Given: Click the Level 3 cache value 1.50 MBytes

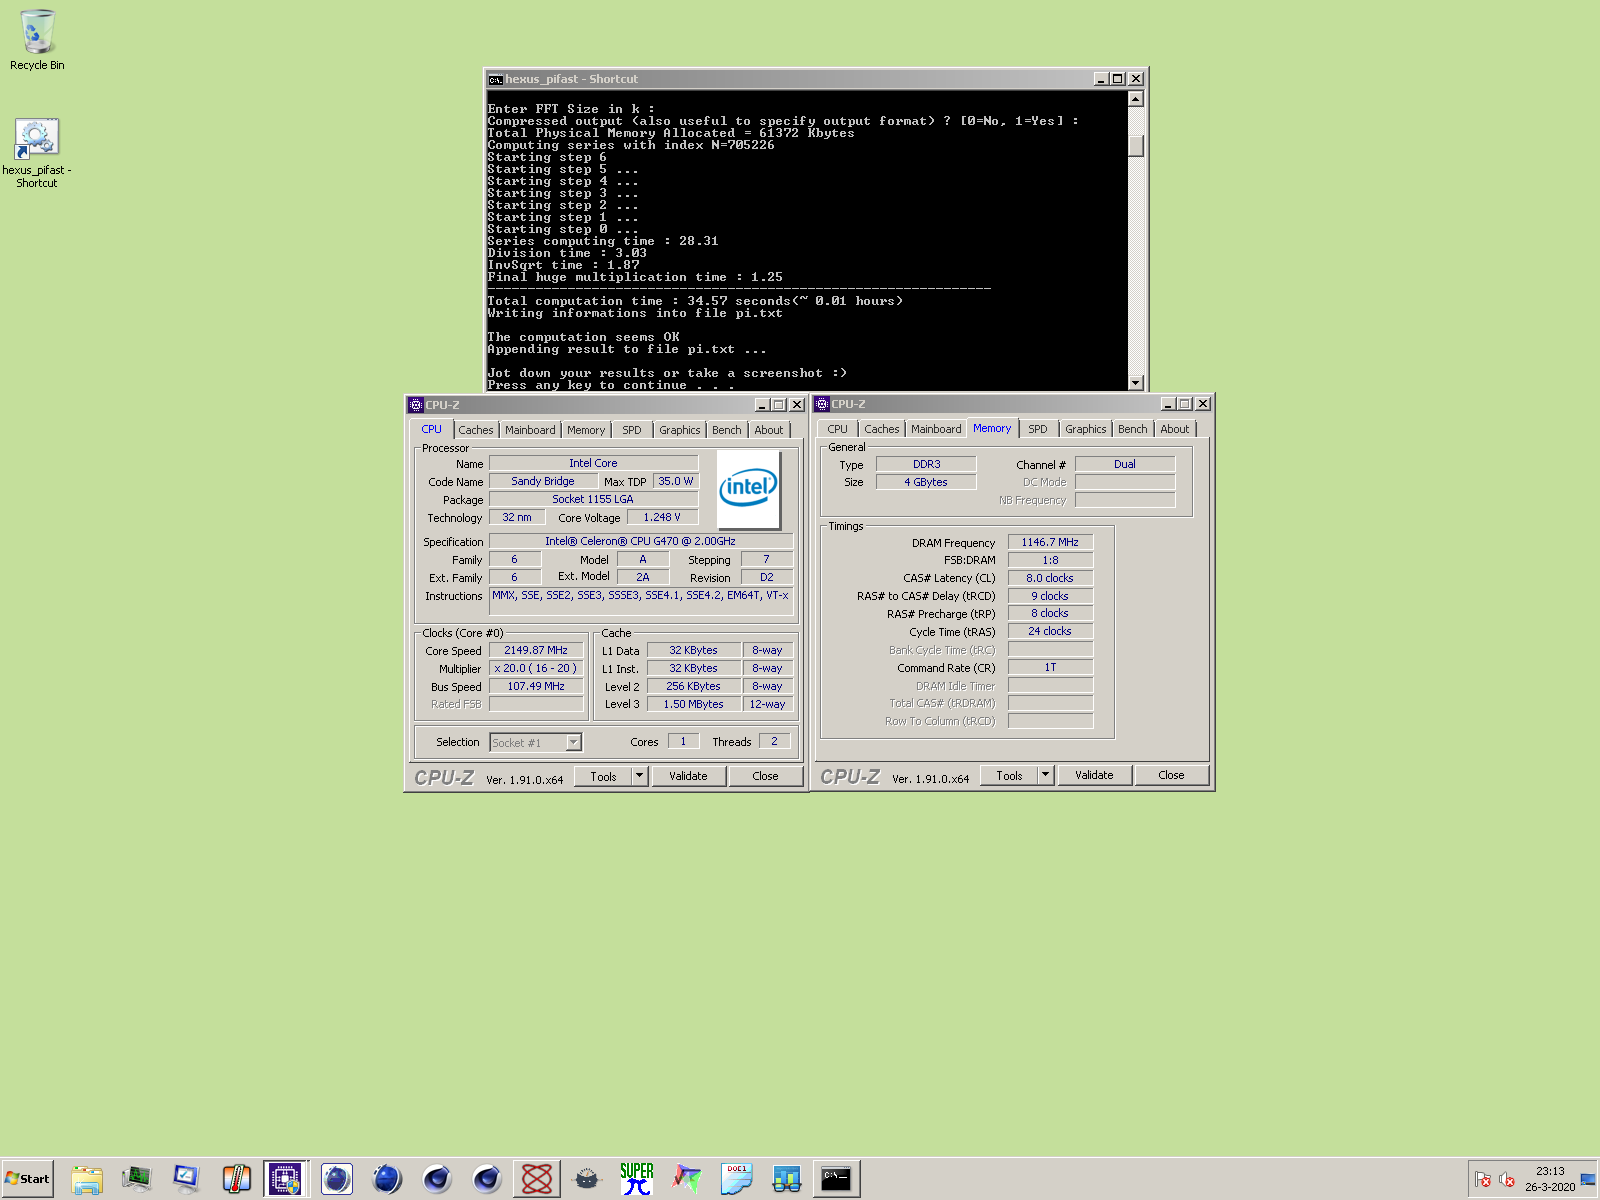Looking at the screenshot, I should (694, 704).
